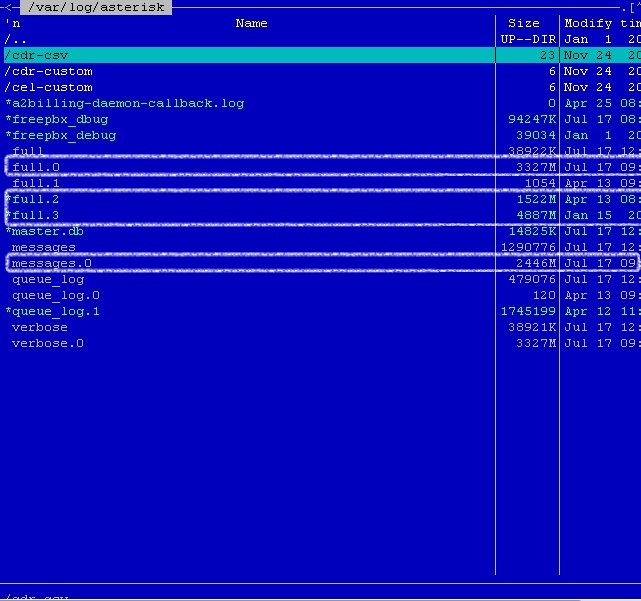
Task: Click the /var/log/asterisk path title
Action: coord(96,7)
